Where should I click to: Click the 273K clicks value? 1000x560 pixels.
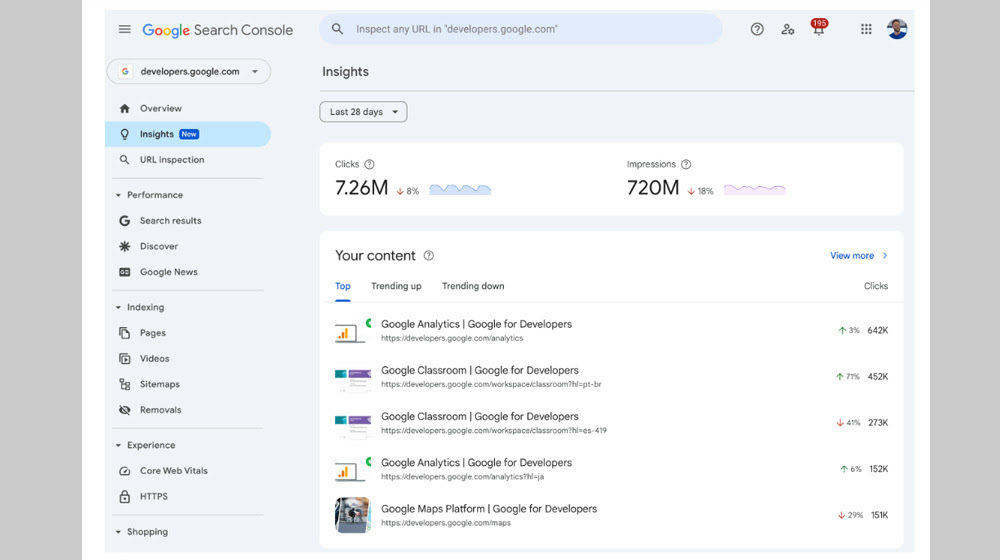tap(878, 423)
